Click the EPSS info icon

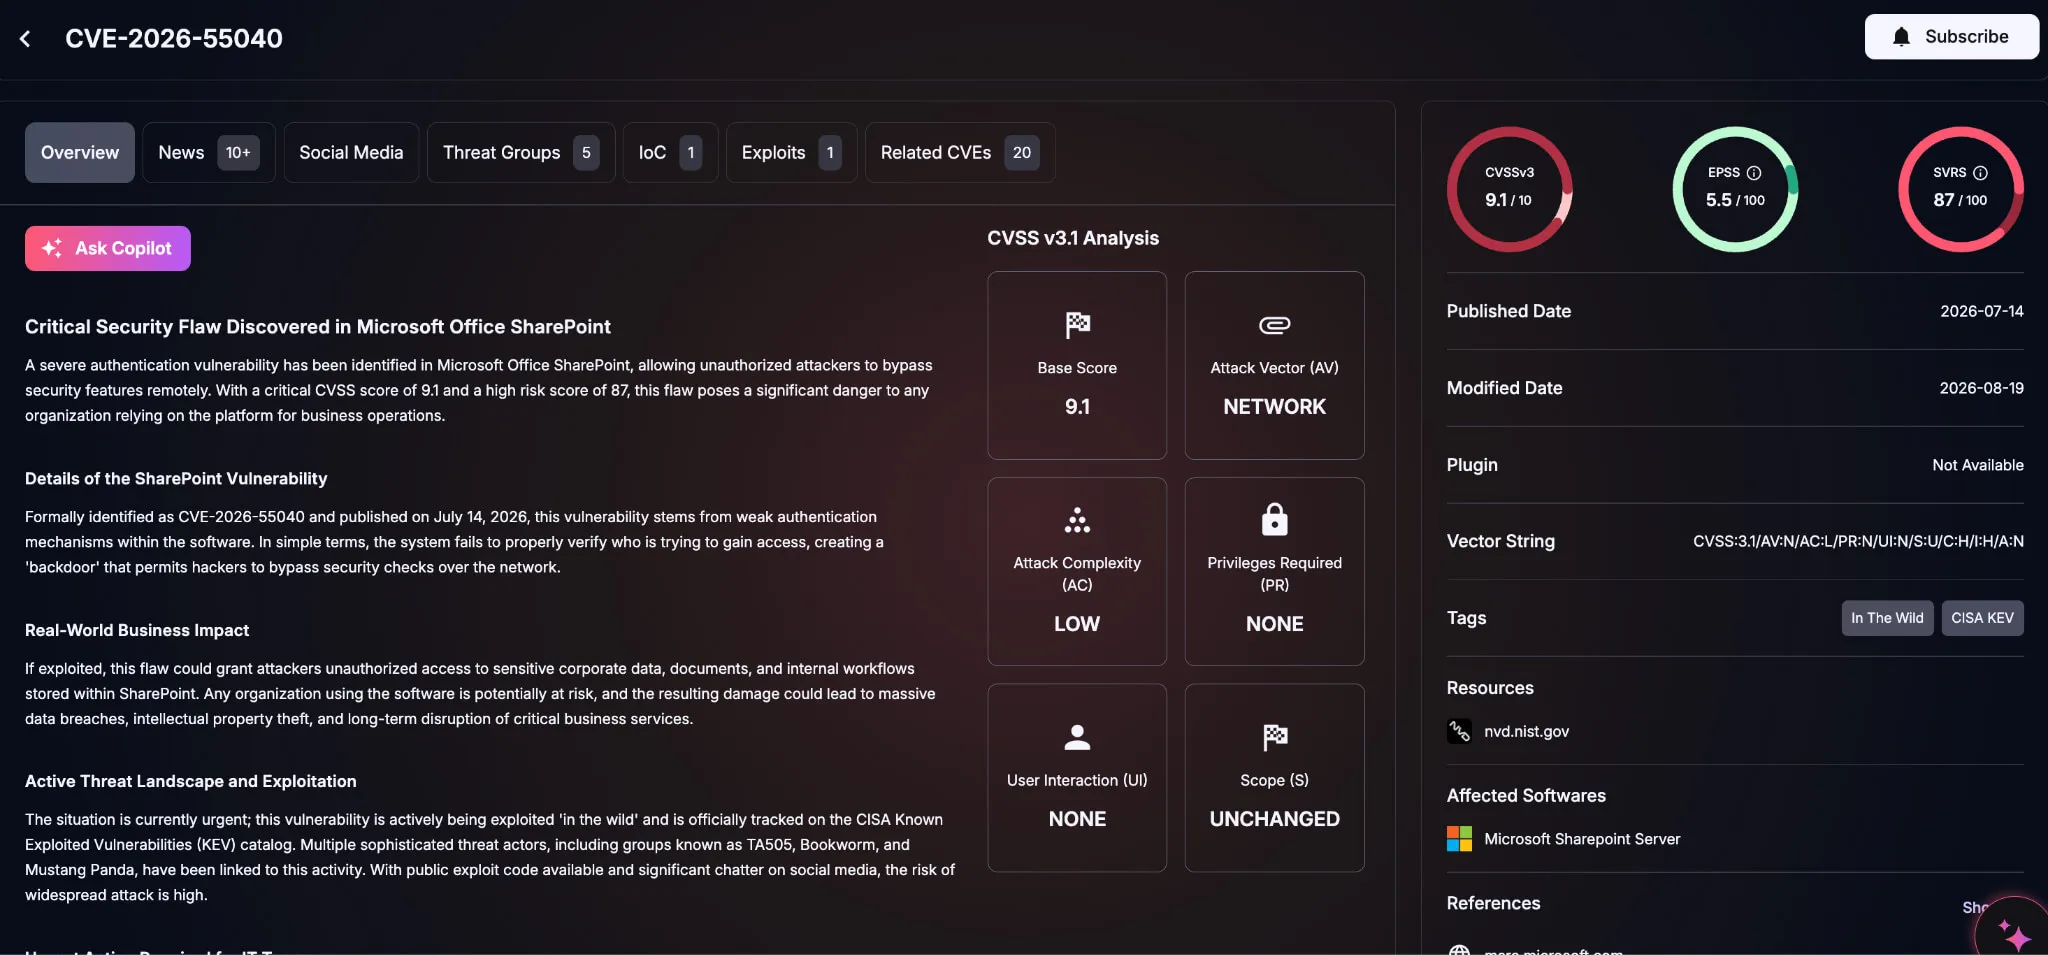tap(1753, 173)
